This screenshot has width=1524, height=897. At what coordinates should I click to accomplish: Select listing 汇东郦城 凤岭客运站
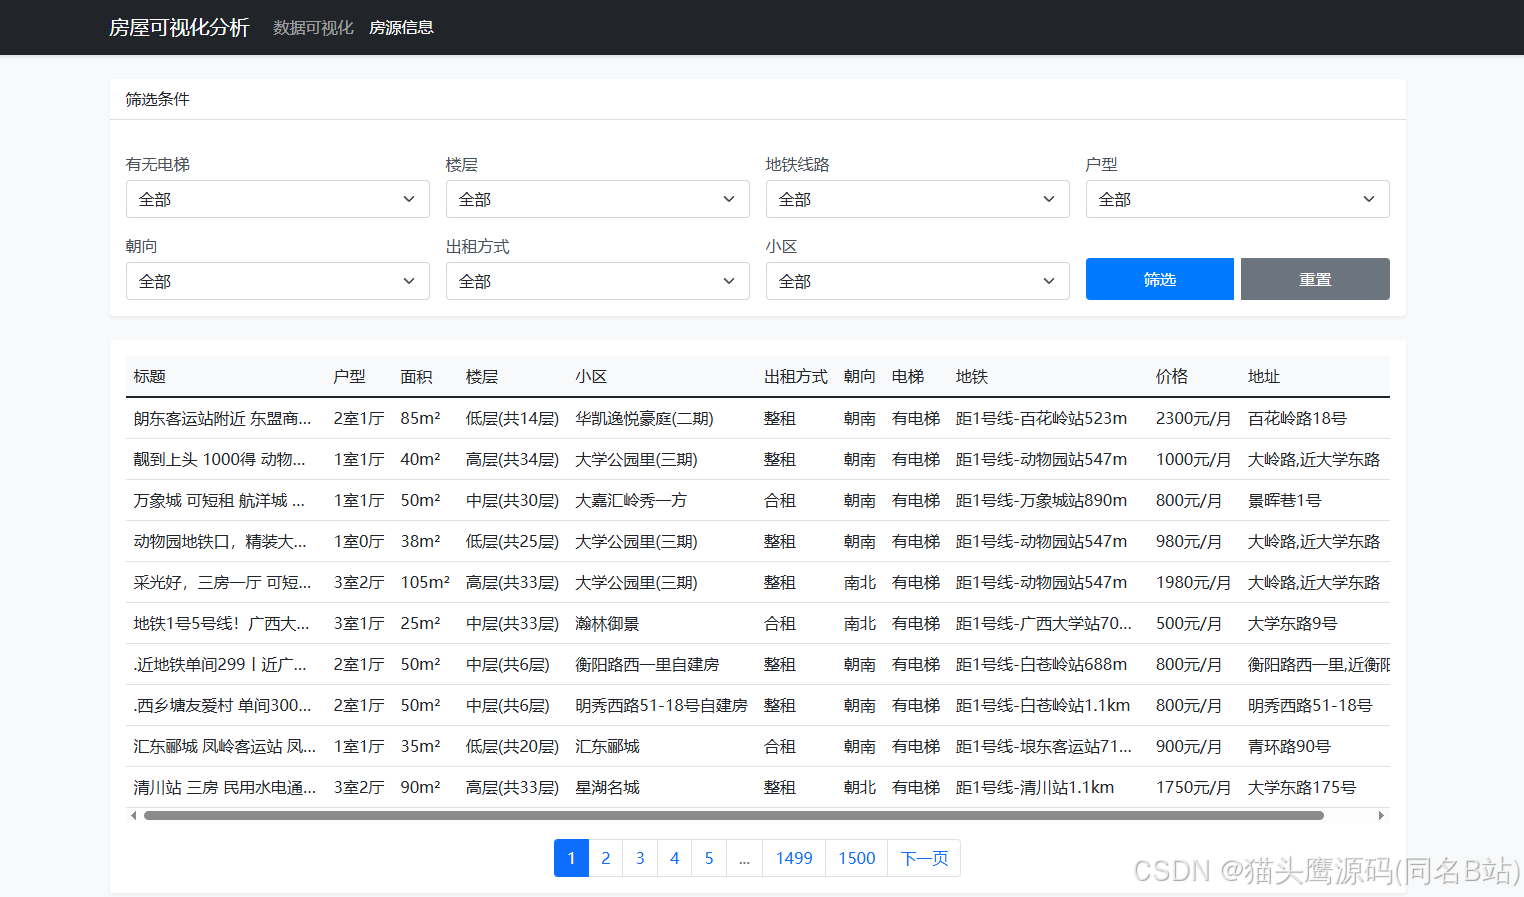click(225, 747)
